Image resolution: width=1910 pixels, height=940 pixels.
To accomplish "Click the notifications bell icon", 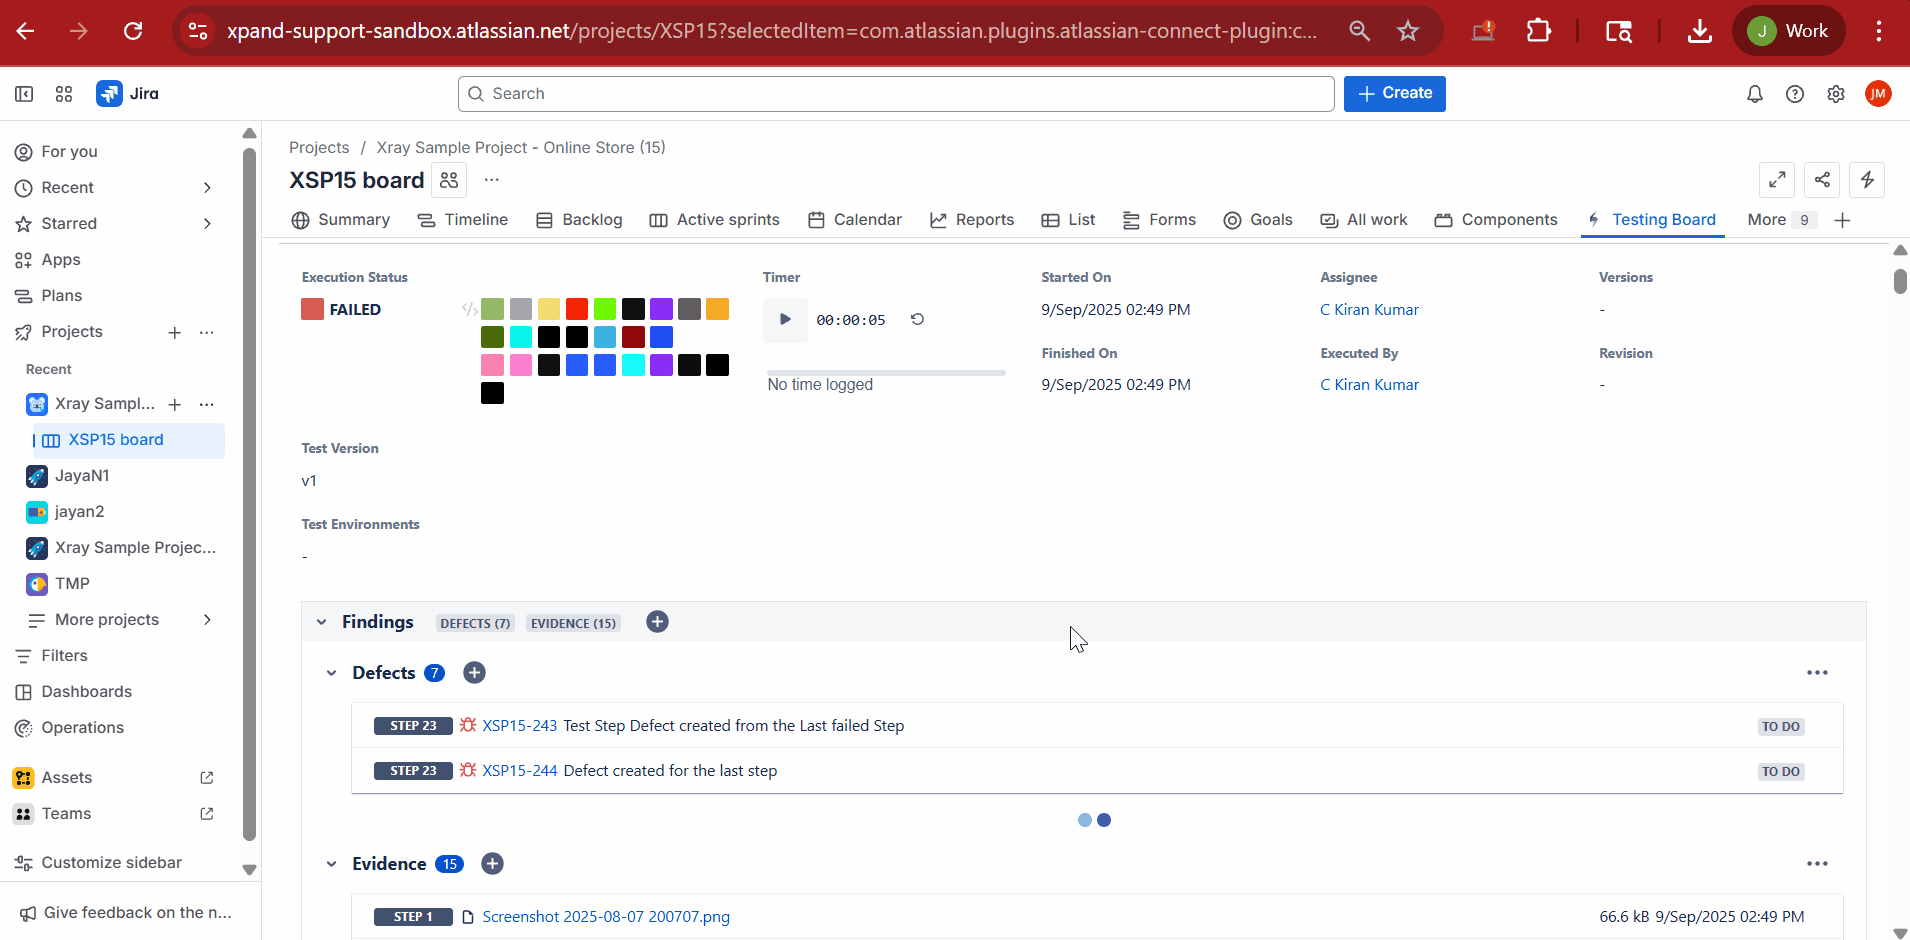I will tap(1754, 94).
